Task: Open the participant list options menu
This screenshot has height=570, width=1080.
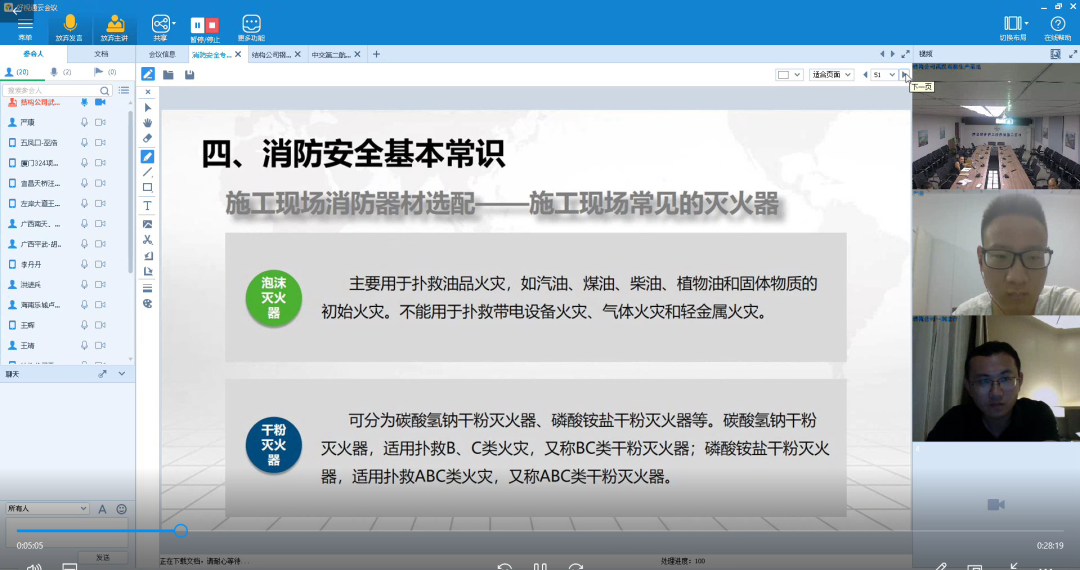Action: pos(124,90)
